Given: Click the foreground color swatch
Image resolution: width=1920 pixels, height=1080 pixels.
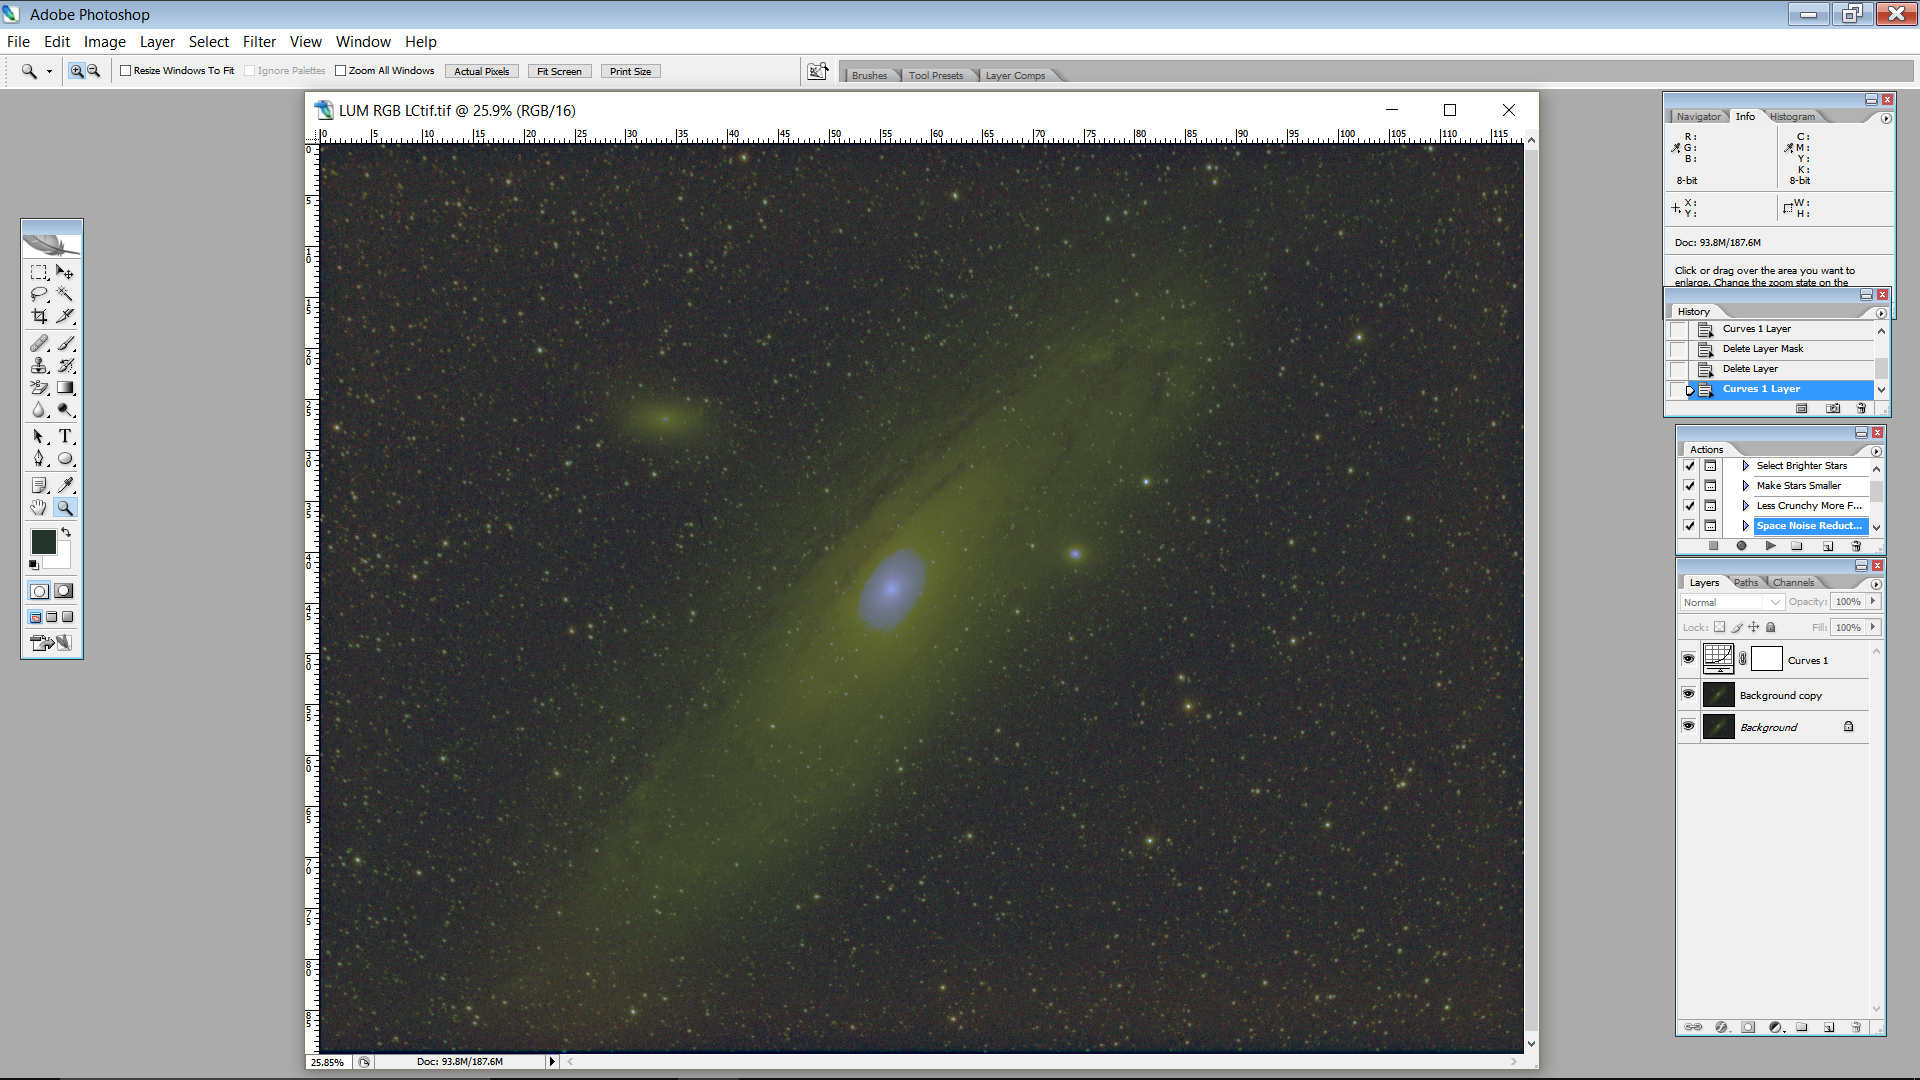Looking at the screenshot, I should pyautogui.click(x=43, y=542).
